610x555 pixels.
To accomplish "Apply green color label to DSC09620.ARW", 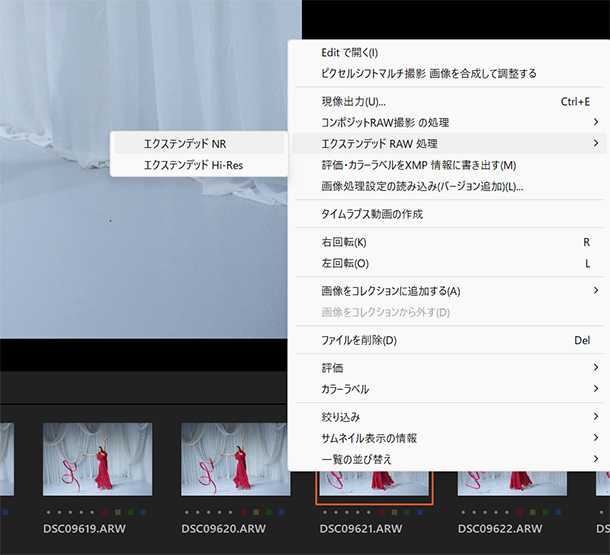I will coord(269,512).
